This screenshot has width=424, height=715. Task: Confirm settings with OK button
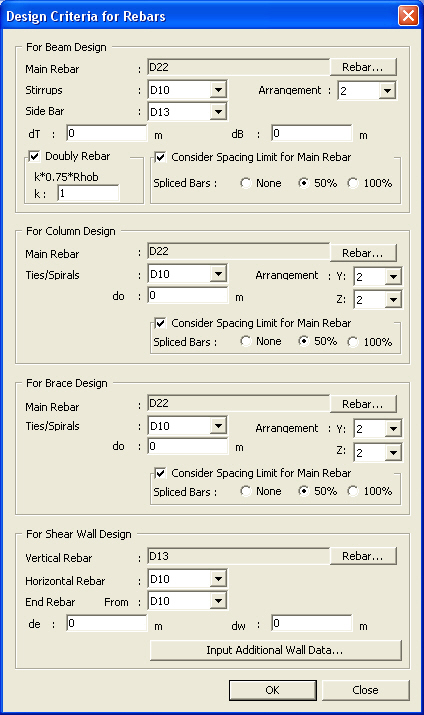(273, 690)
